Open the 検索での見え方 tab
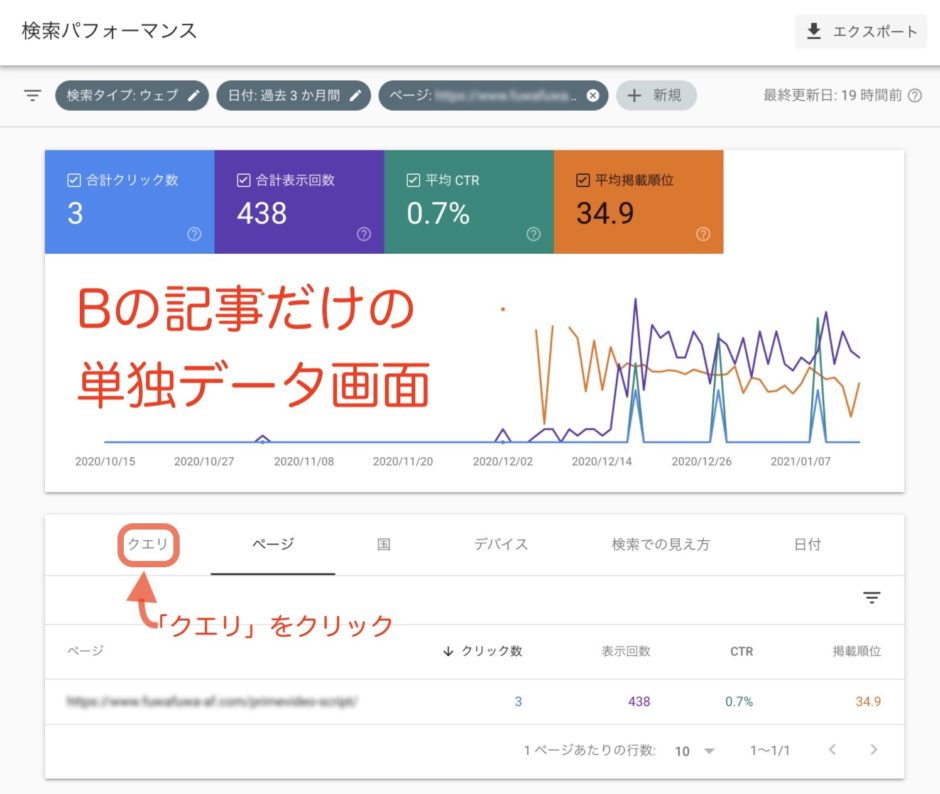Viewport: 940px width, 794px height. coord(661,545)
